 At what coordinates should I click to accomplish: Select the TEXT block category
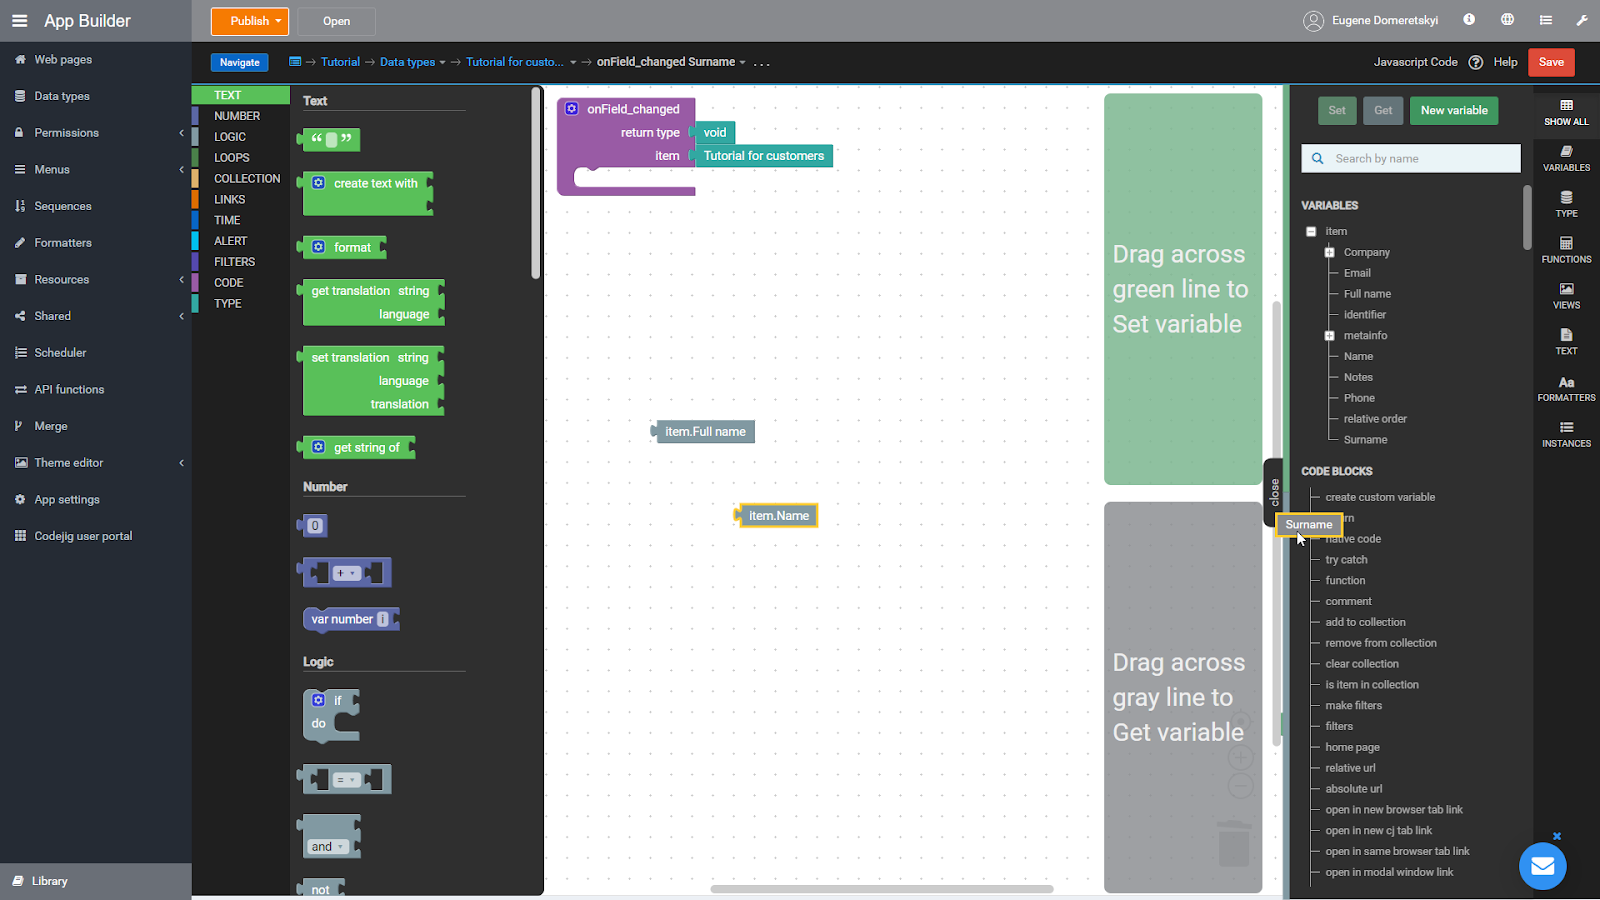241,95
